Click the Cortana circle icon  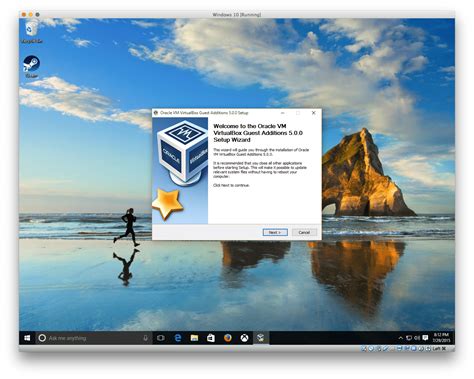[42, 338]
